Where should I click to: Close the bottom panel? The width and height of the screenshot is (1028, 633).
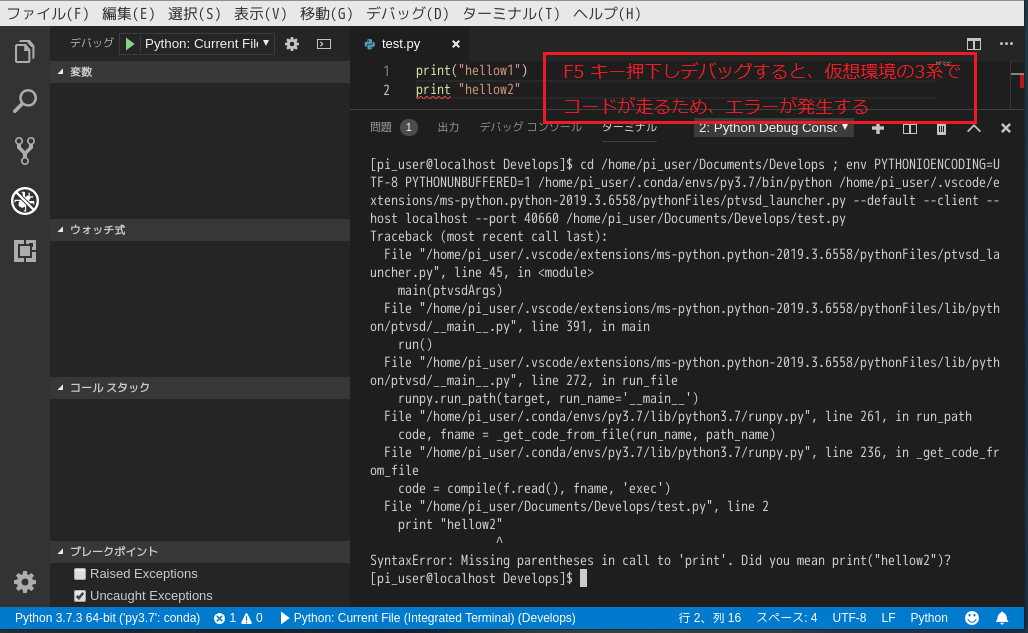pos(1006,128)
